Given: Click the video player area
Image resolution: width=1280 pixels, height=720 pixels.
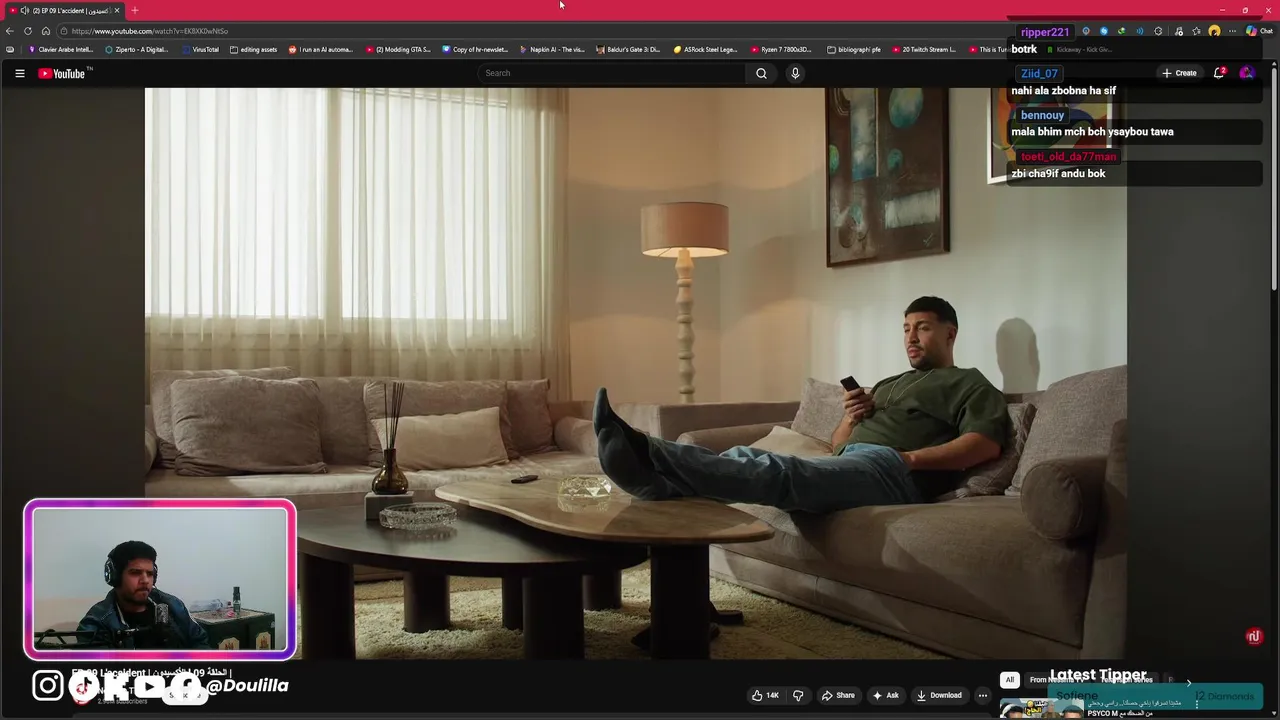Looking at the screenshot, I should pyautogui.click(x=635, y=373).
